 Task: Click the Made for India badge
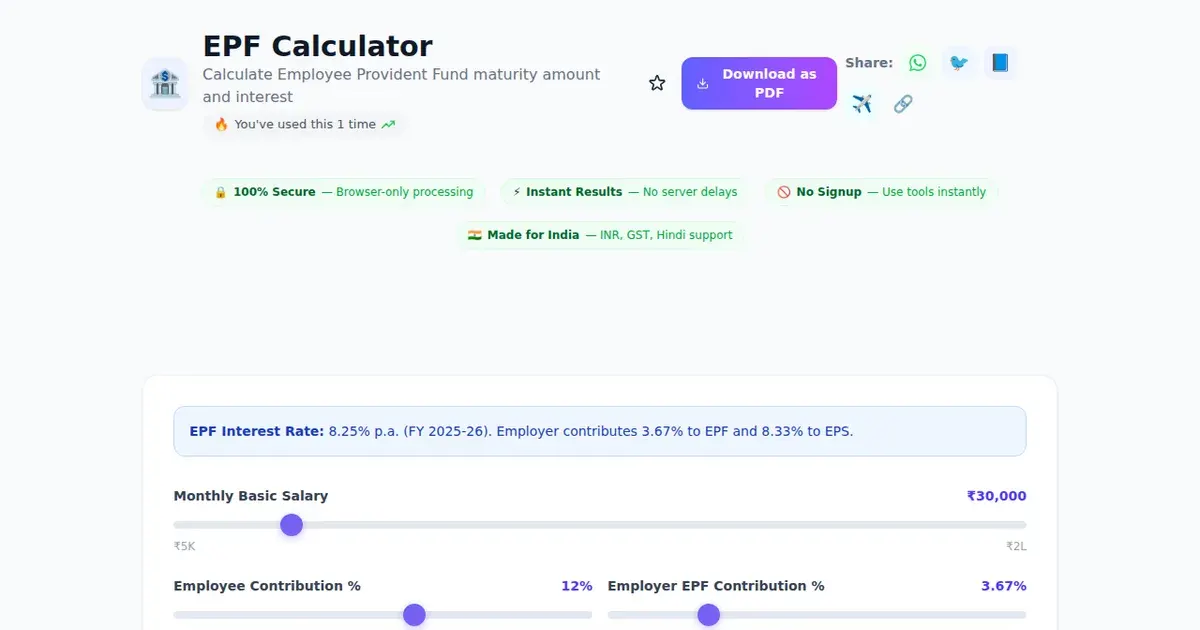tap(600, 235)
